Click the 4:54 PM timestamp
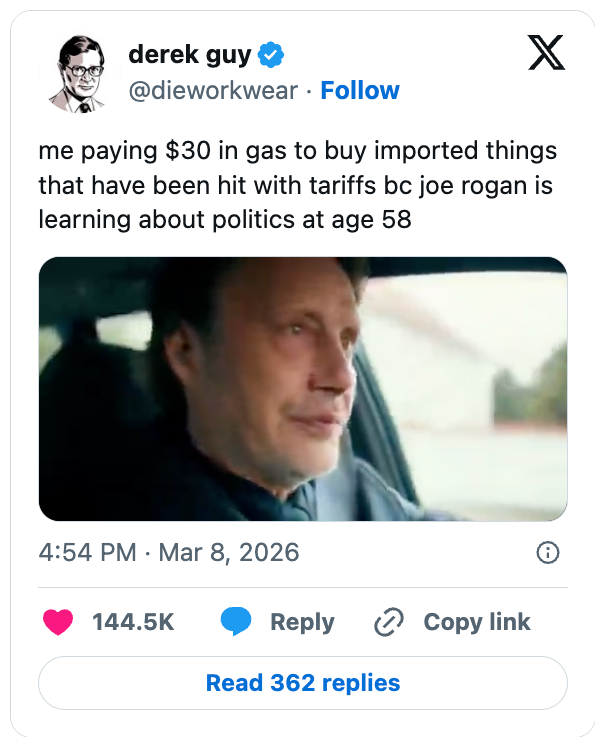Screen dimensions: 610x748 click(87, 552)
